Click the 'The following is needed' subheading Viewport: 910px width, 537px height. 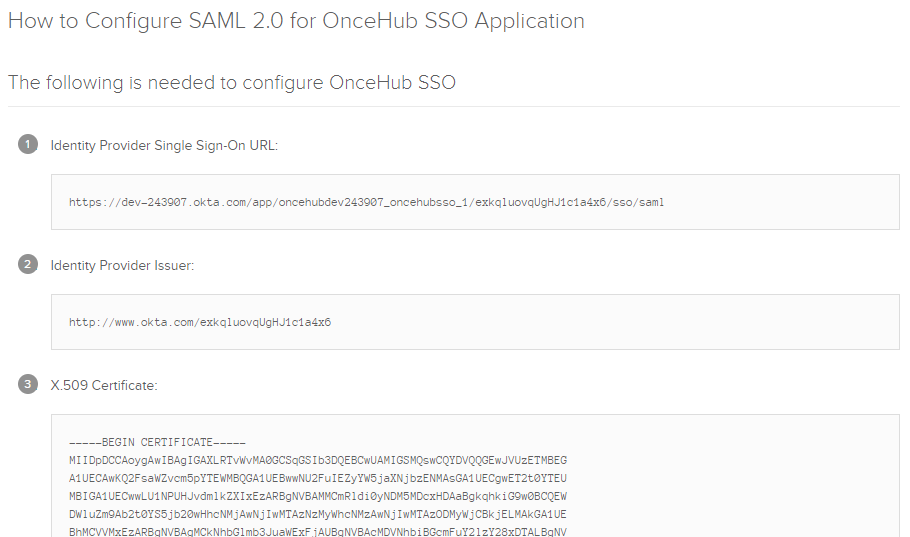point(232,83)
